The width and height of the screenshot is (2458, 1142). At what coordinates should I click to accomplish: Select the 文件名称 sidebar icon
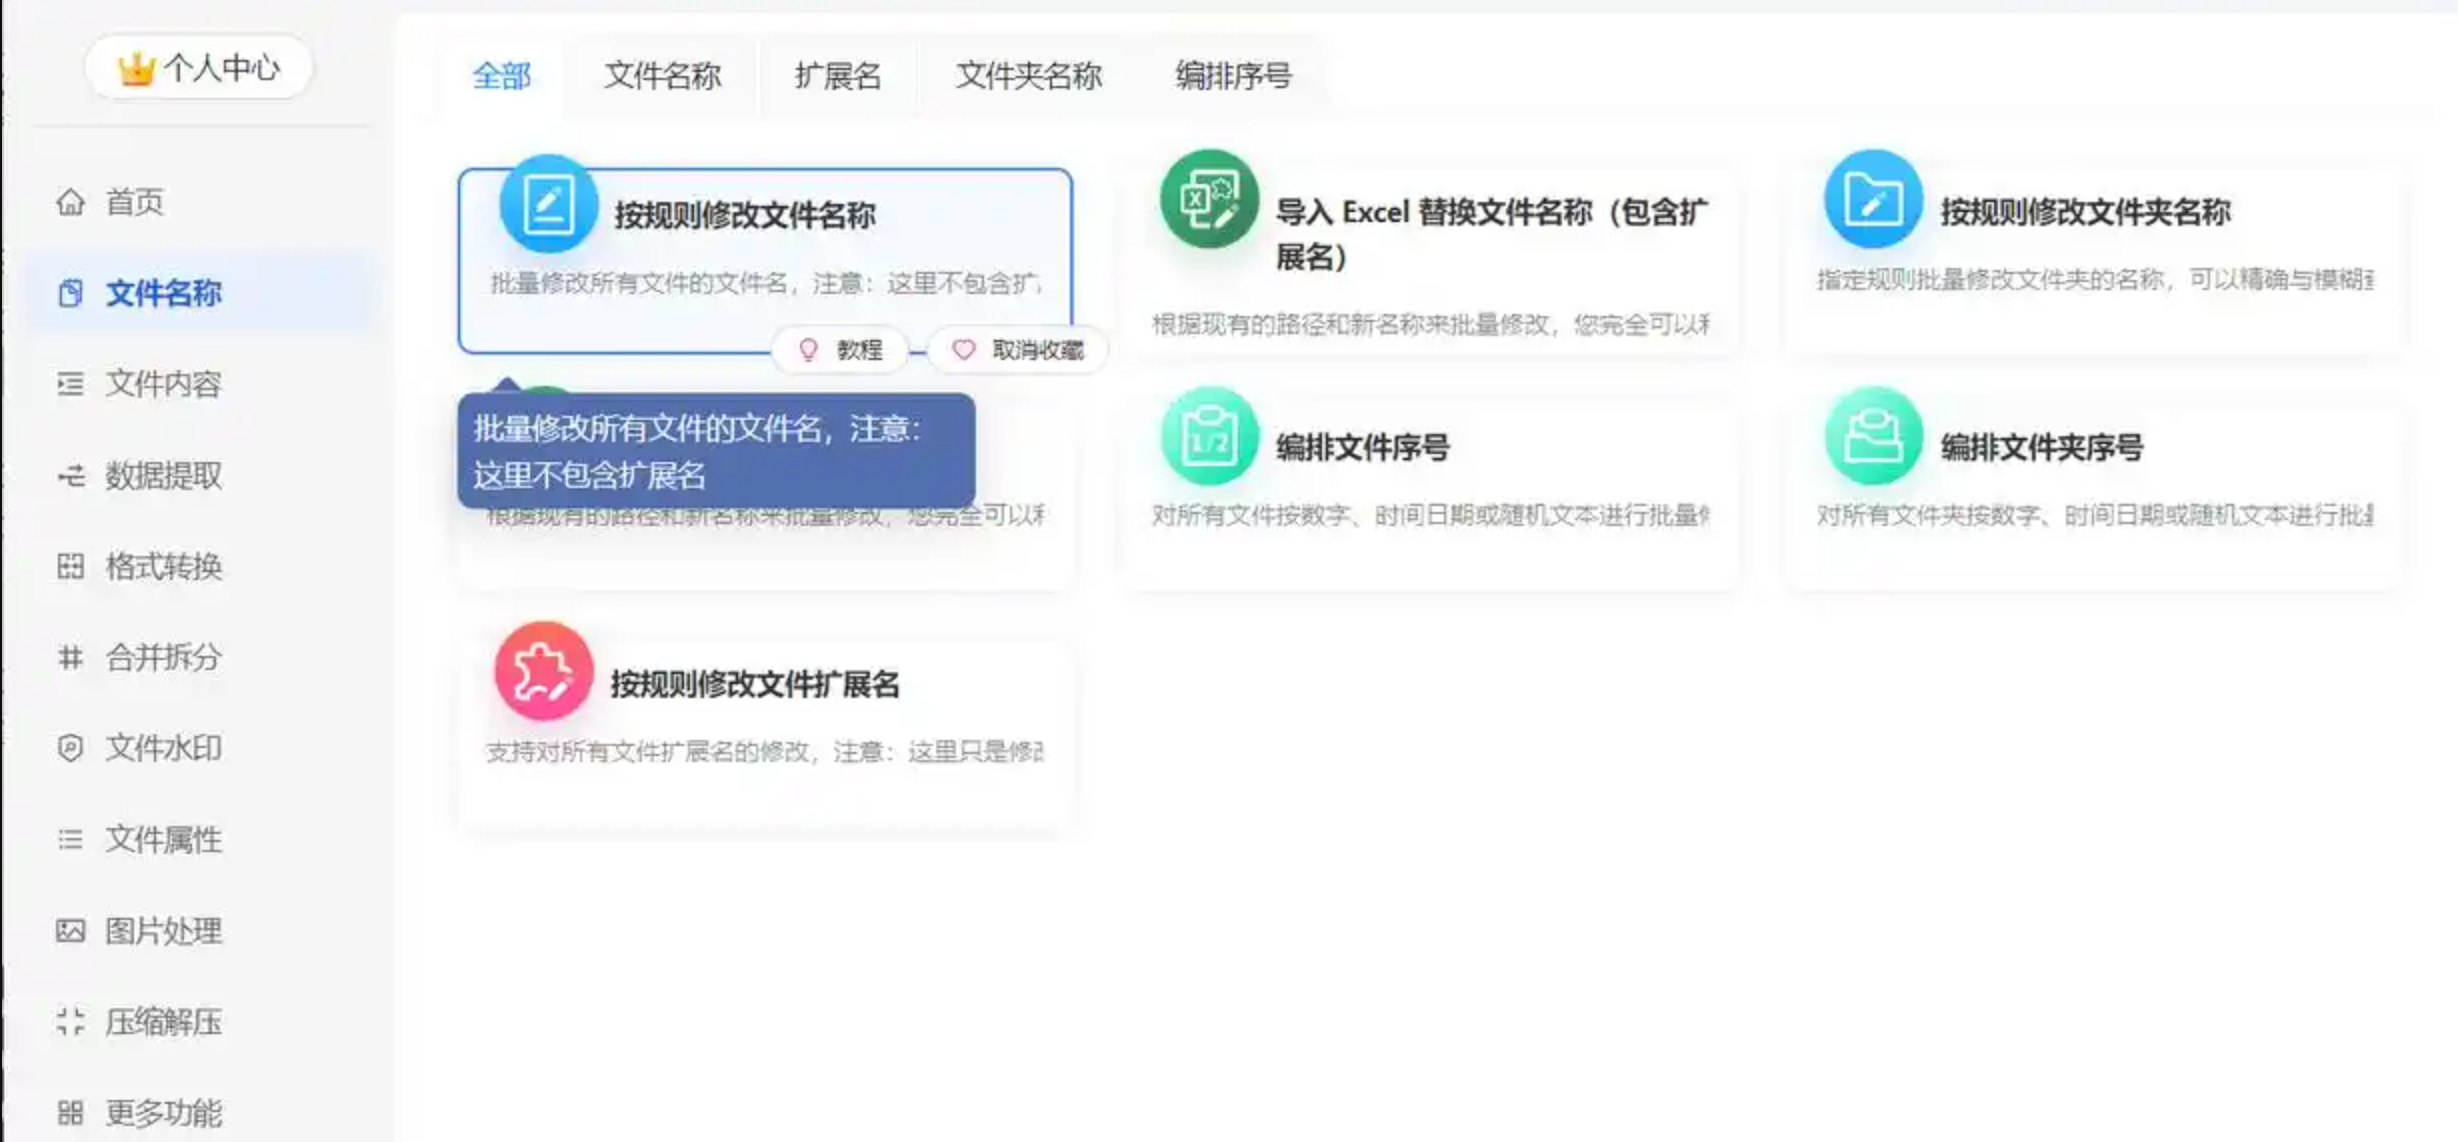pos(70,293)
